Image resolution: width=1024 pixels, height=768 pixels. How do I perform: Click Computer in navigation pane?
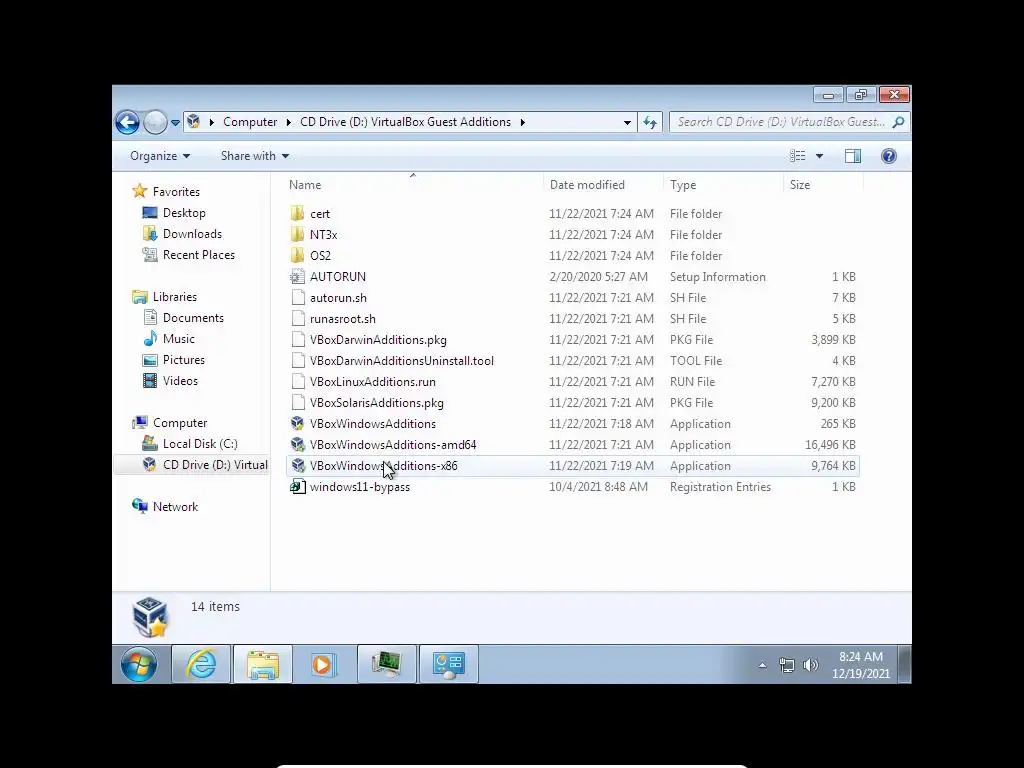[x=180, y=423]
